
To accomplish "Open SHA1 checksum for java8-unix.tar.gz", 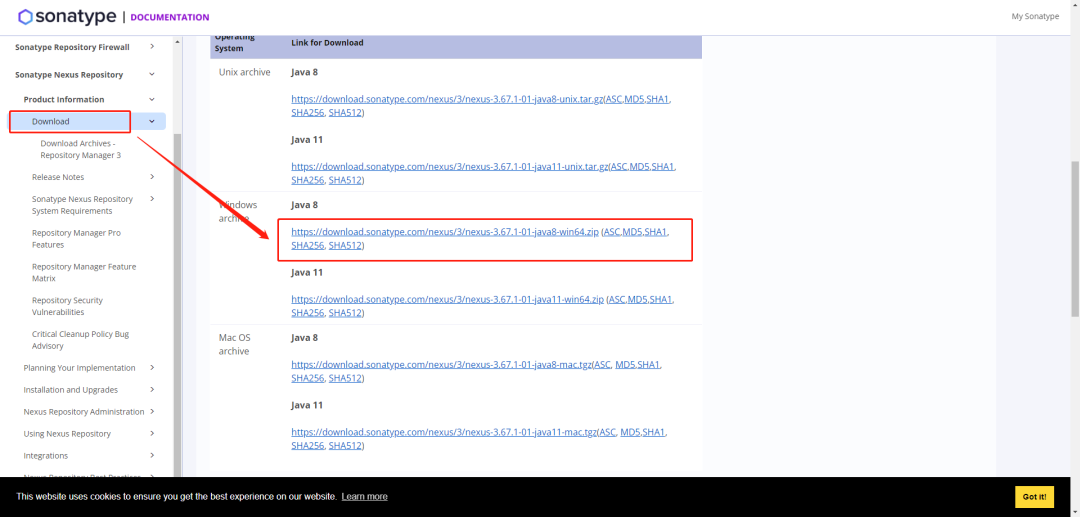I will coord(658,99).
